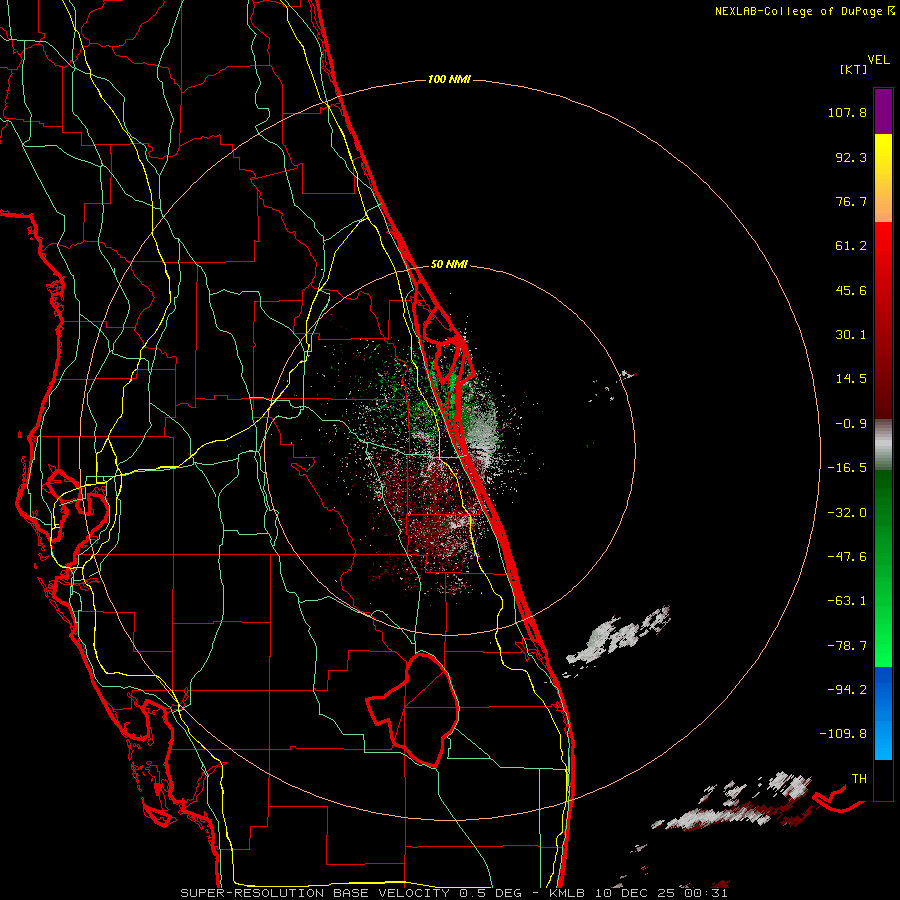Select the 76.7 velocity value
The image size is (900, 900).
pyautogui.click(x=851, y=201)
